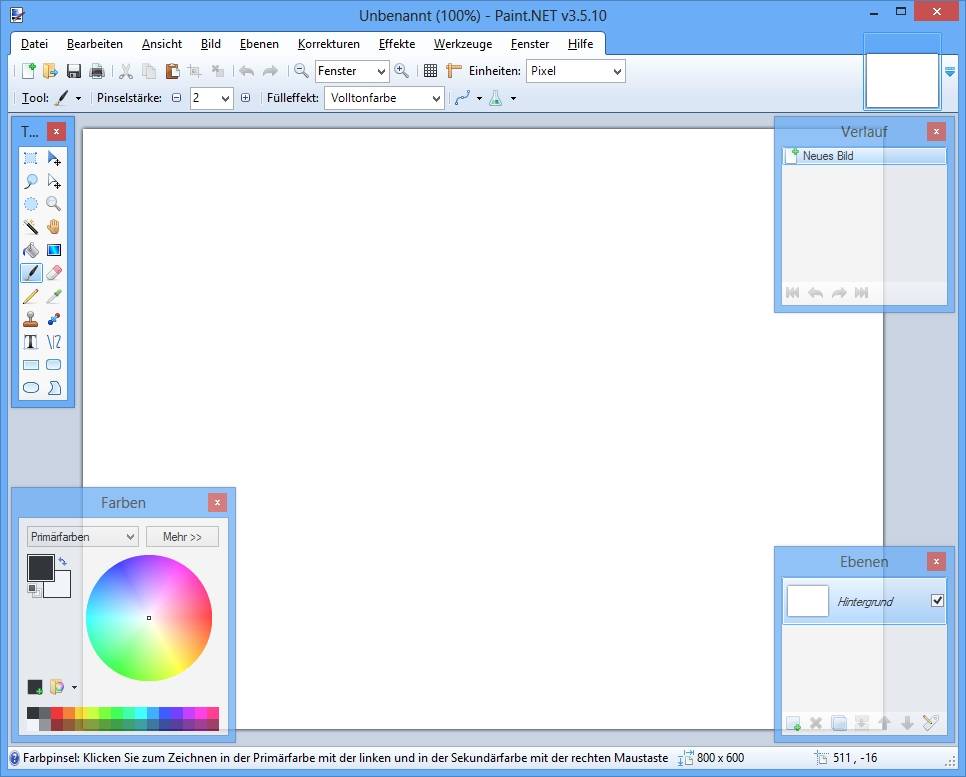Open the Einheiten Pixel dropdown
The height and width of the screenshot is (777, 966).
coord(617,71)
